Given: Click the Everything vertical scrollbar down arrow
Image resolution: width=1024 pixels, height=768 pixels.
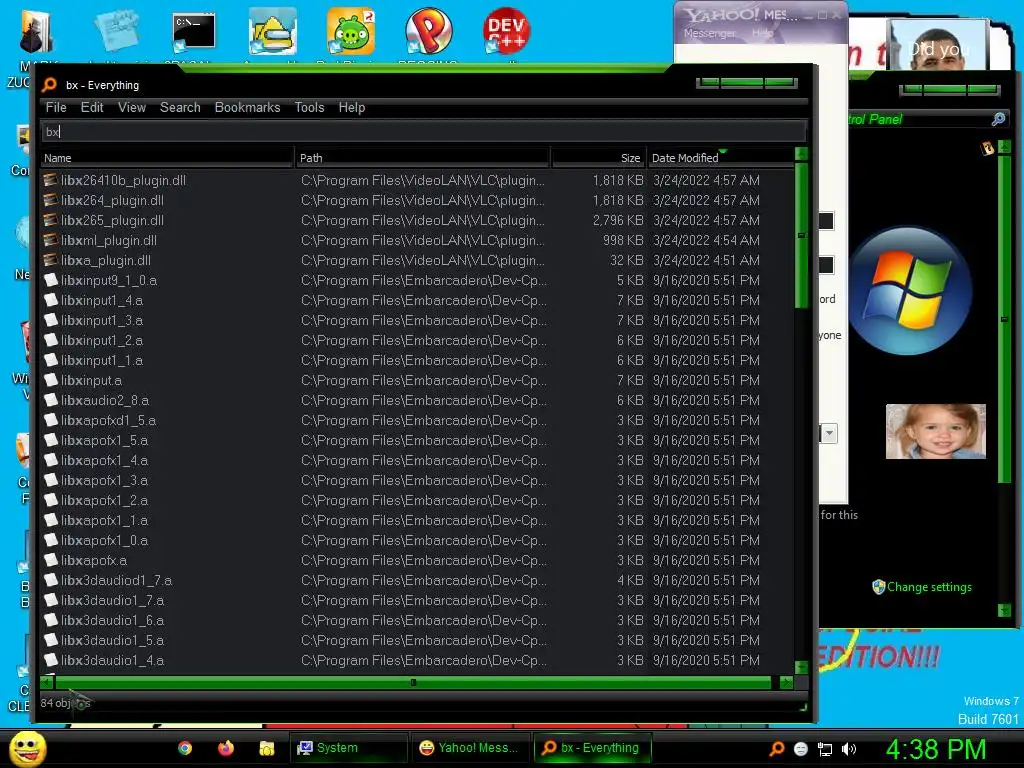Looking at the screenshot, I should point(802,667).
